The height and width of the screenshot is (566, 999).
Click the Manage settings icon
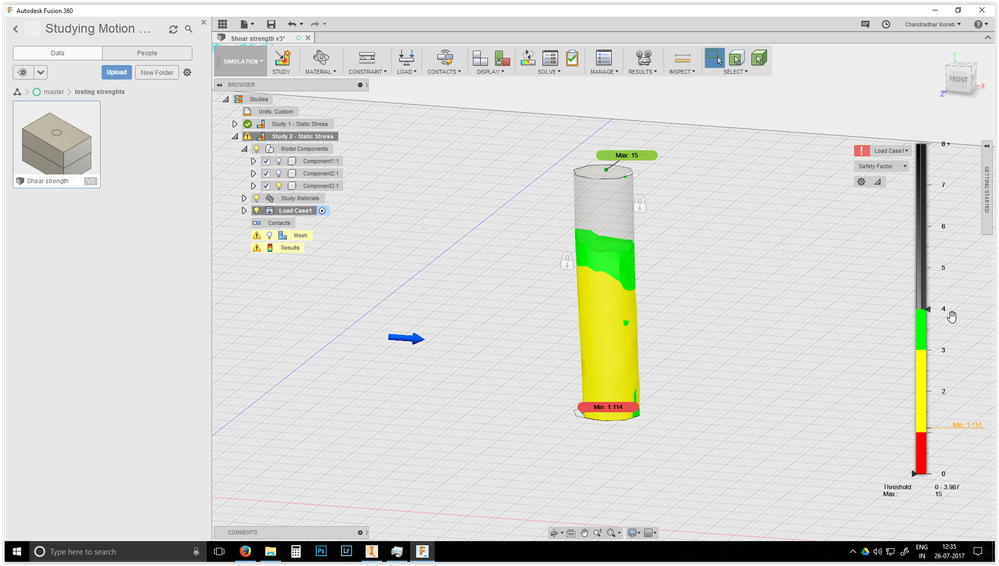coord(603,58)
